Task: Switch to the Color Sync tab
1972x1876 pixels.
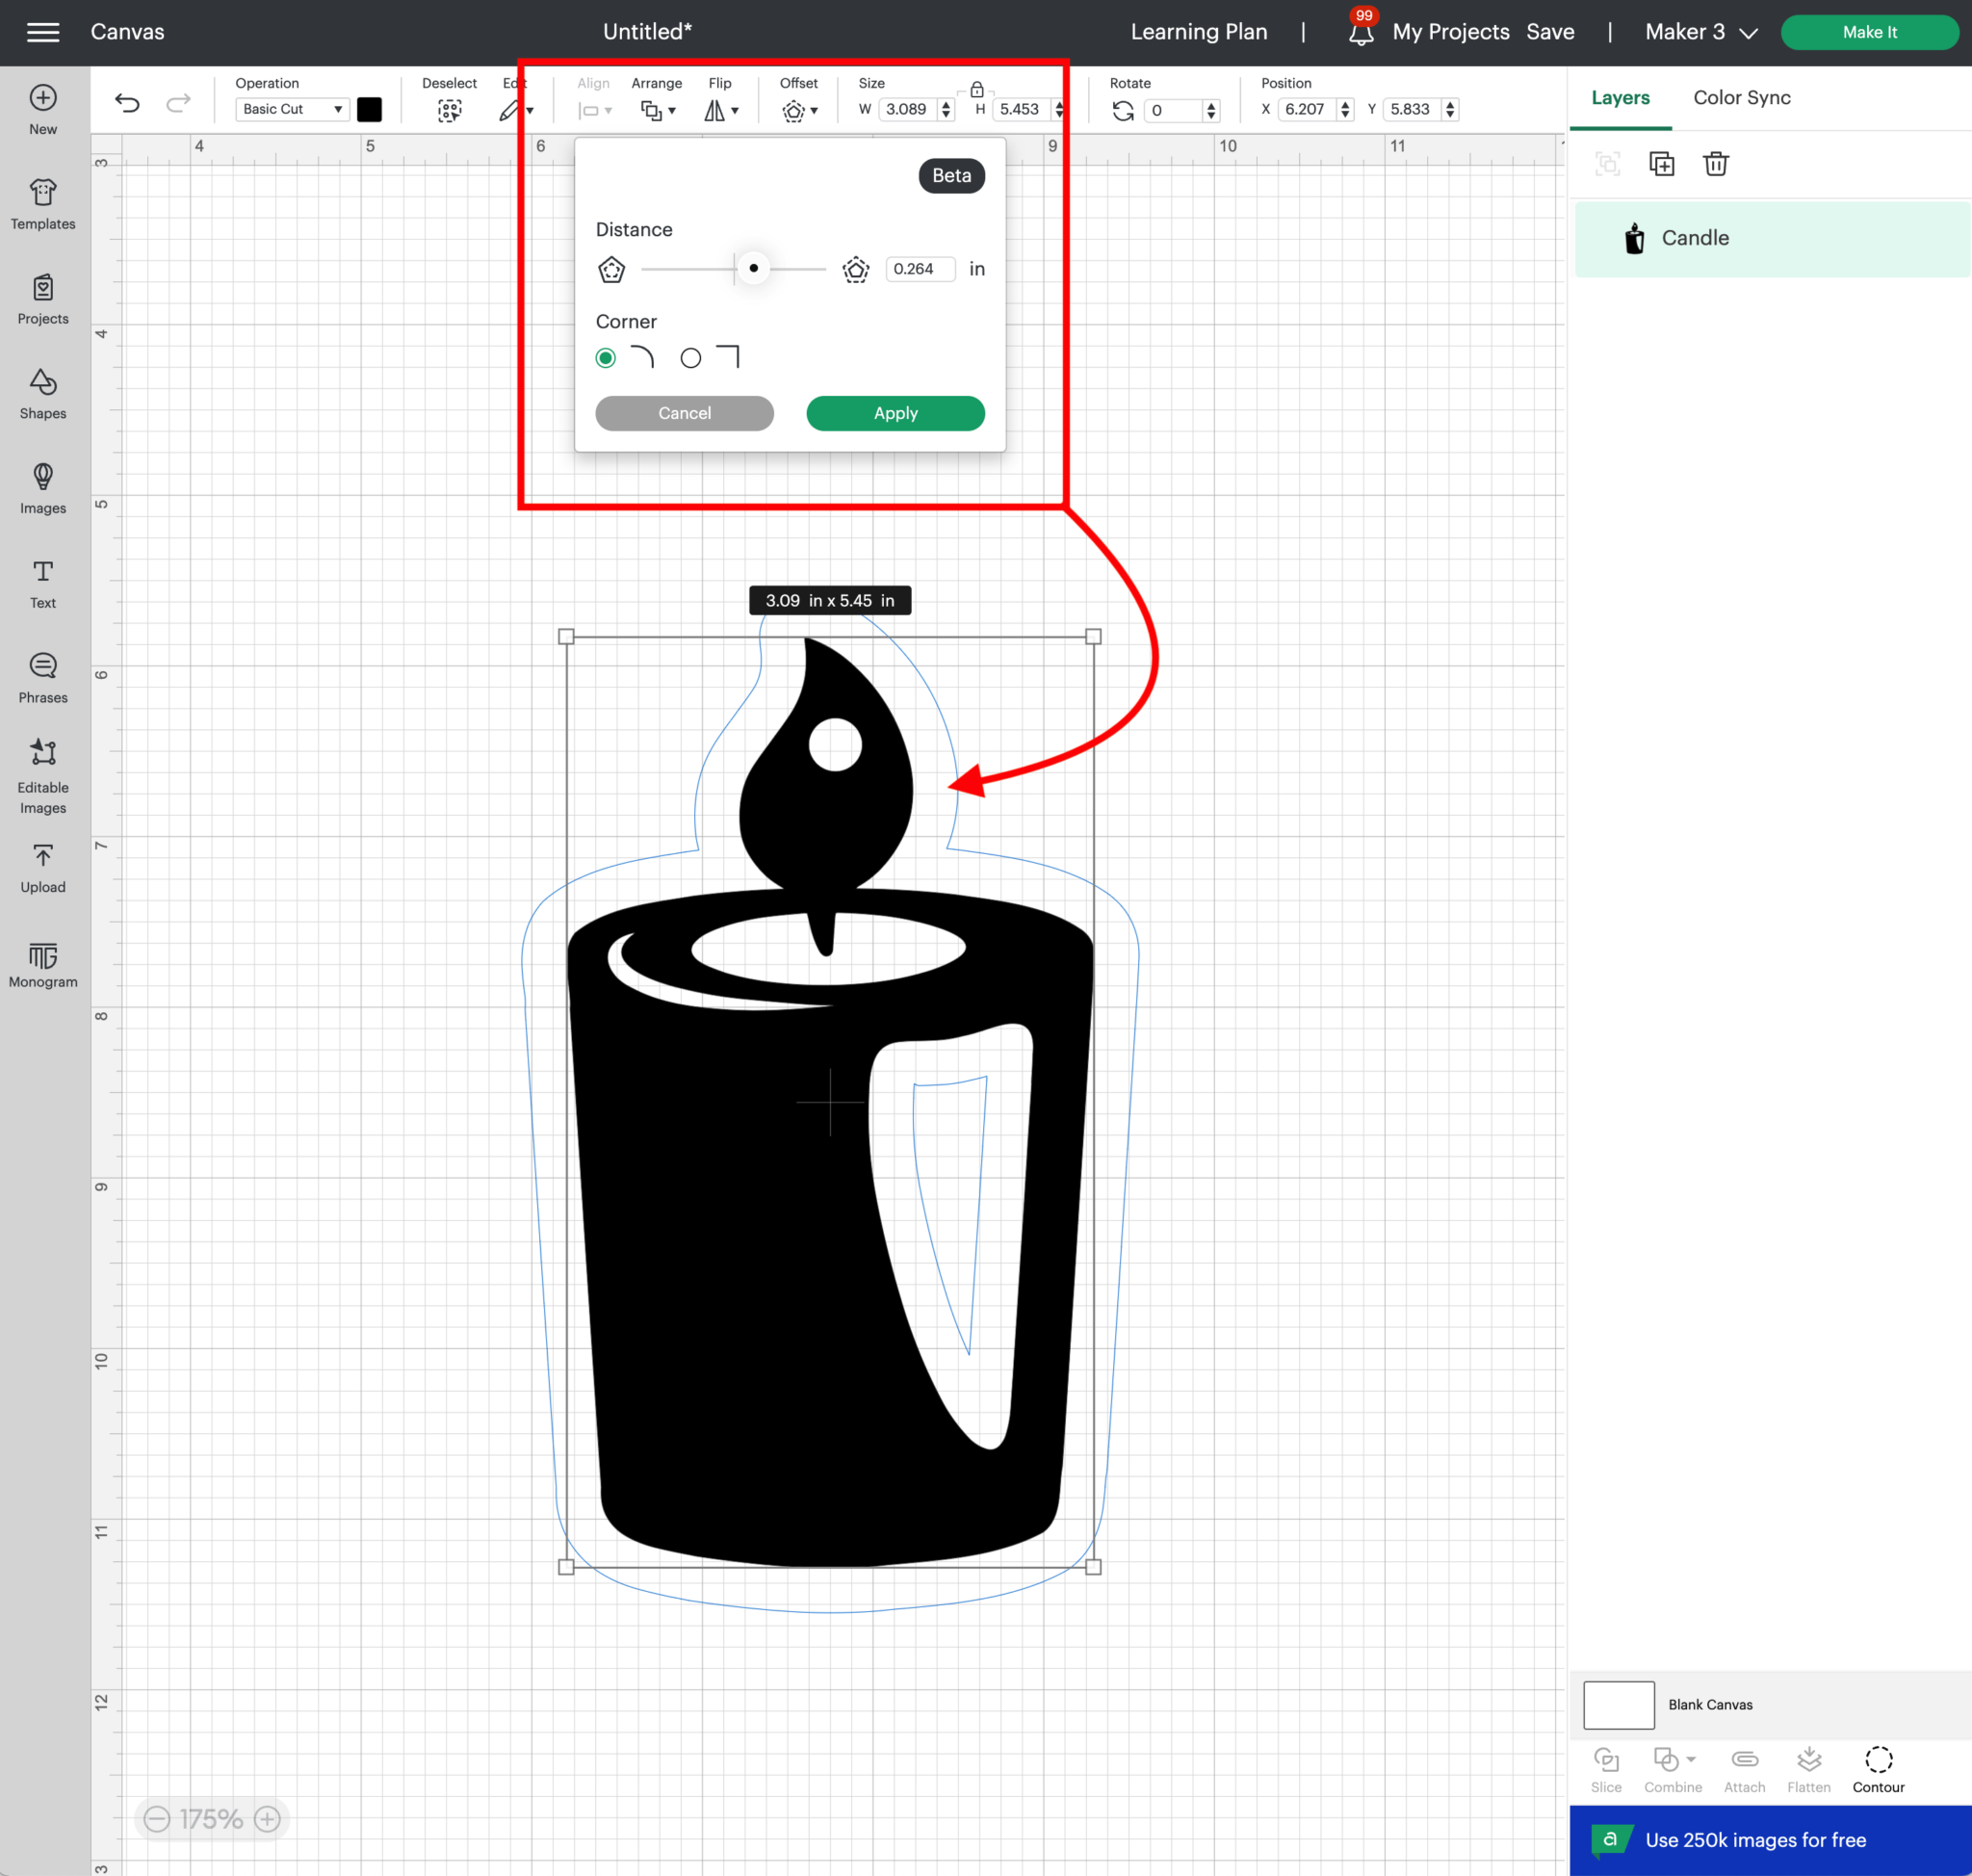Action: [x=1741, y=98]
